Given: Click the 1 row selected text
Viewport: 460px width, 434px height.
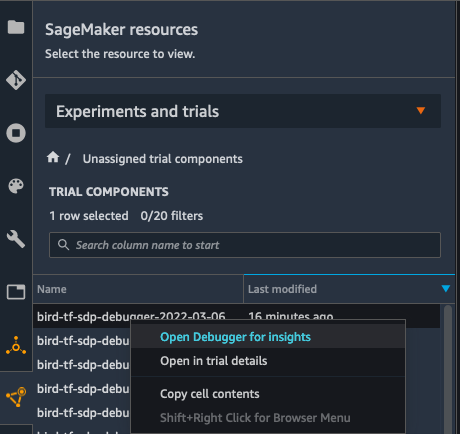Looking at the screenshot, I should pos(89,216).
